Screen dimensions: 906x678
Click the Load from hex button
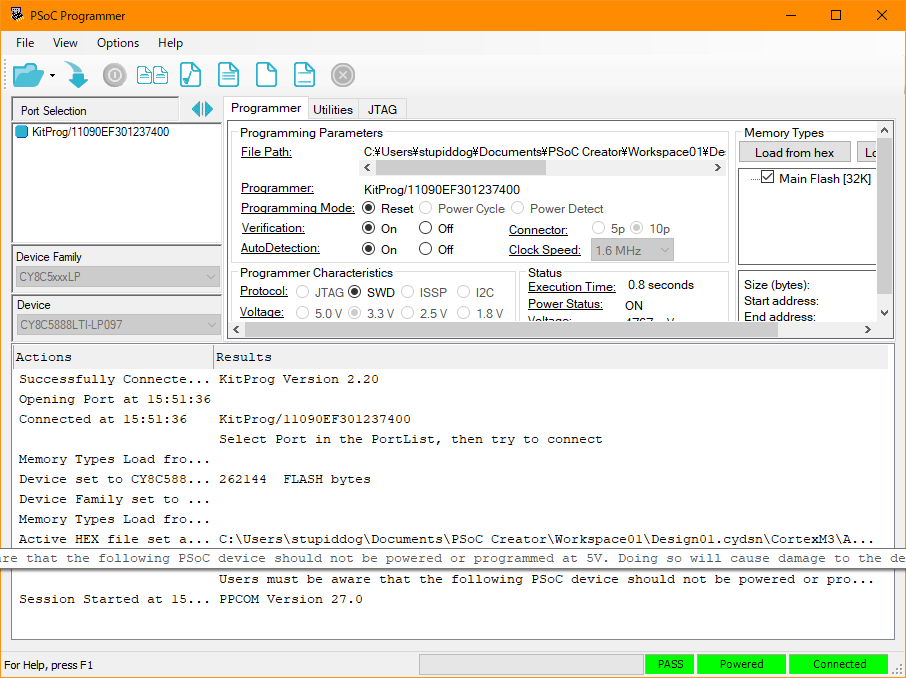pyautogui.click(x=794, y=153)
